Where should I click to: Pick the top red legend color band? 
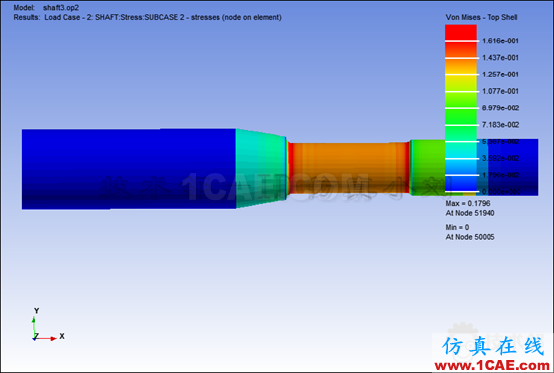[461, 33]
